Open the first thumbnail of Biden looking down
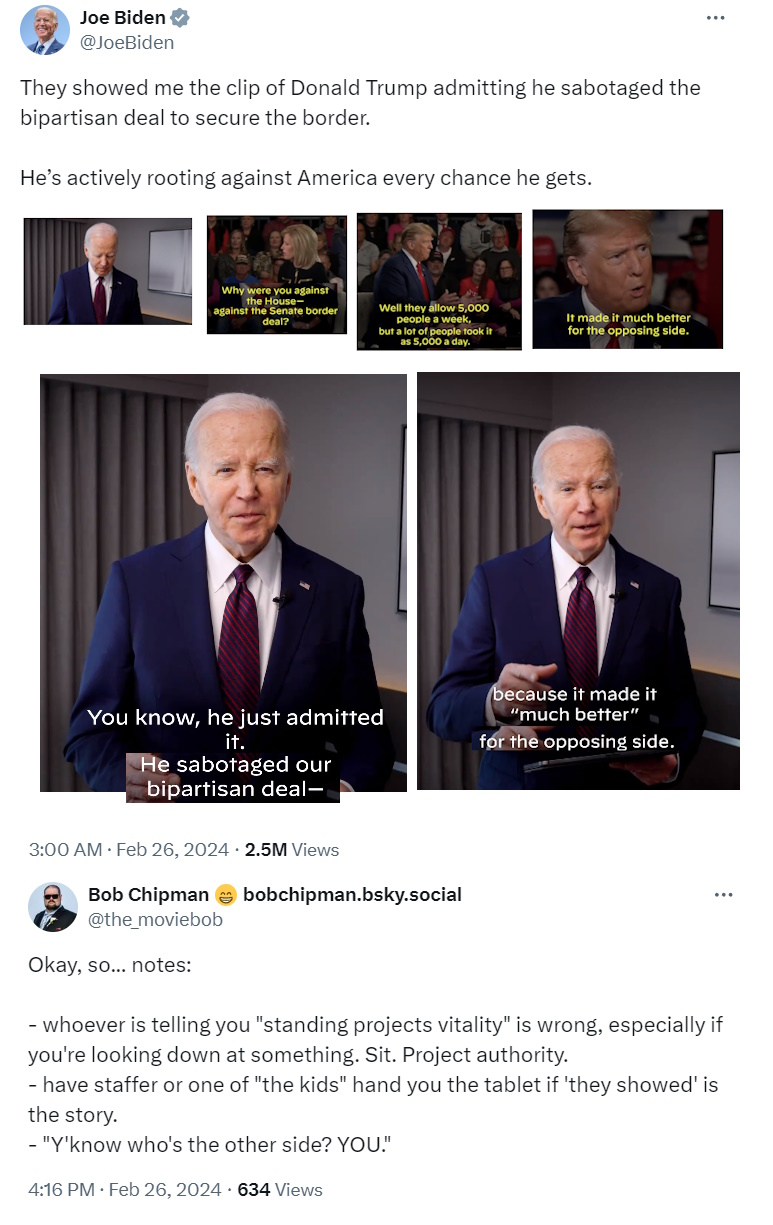Viewport: 773px width, 1225px height. click(x=107, y=271)
